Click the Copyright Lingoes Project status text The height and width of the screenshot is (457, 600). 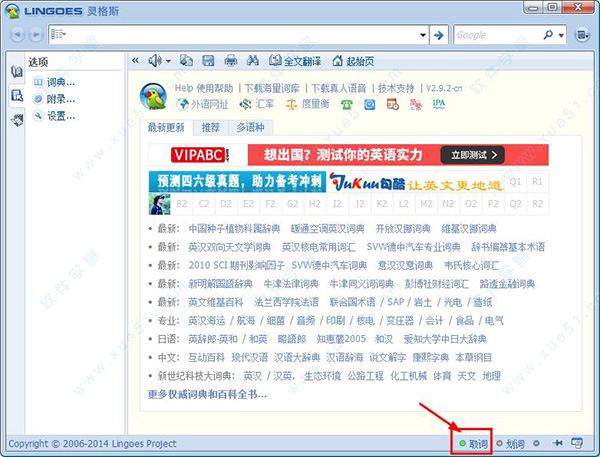92,444
